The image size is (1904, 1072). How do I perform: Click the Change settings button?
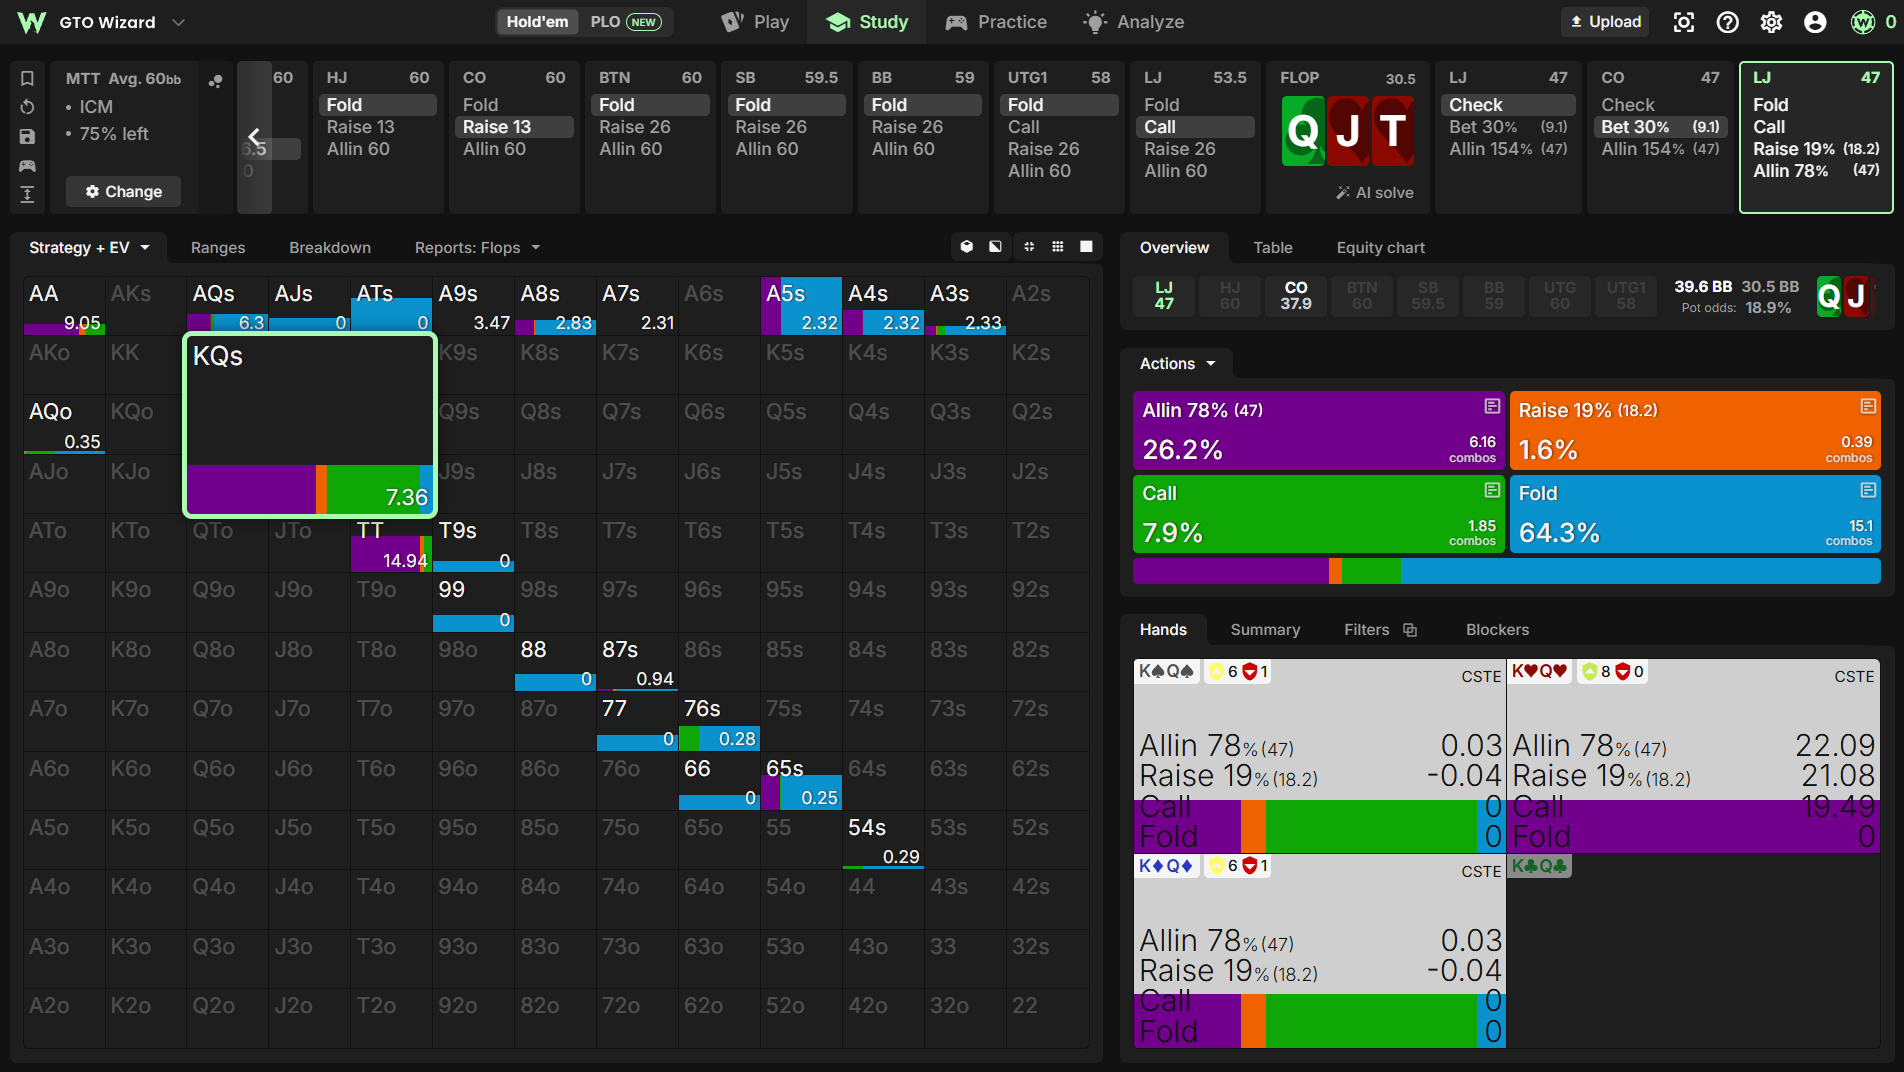click(x=124, y=192)
